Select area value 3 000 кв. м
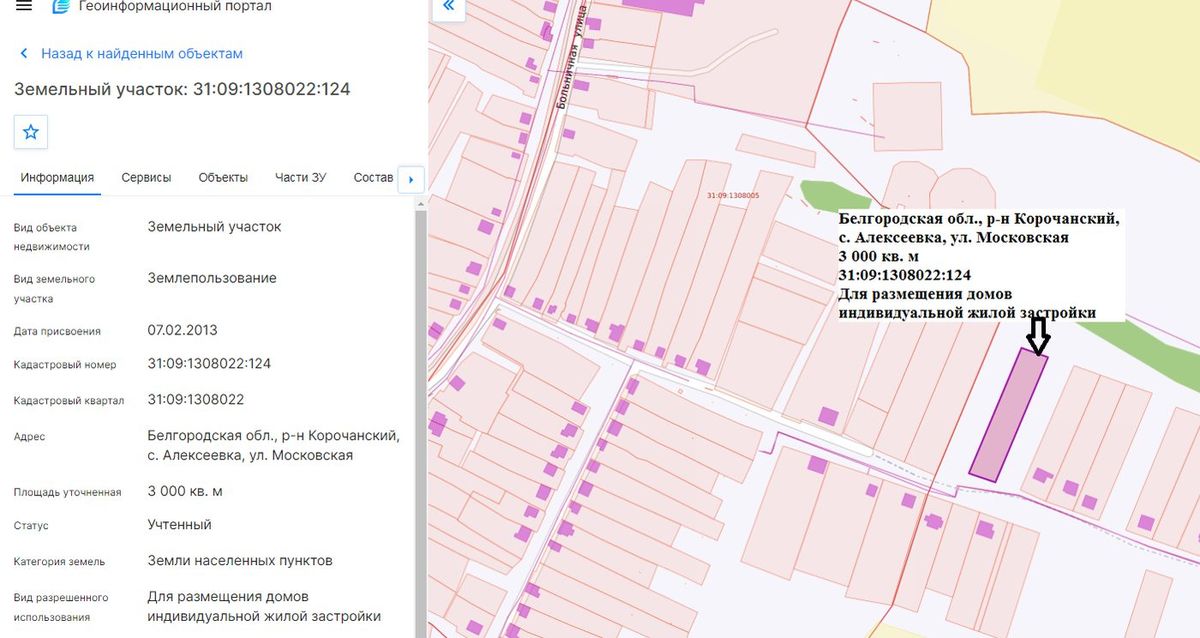Viewport: 1200px width, 638px height. tap(185, 491)
